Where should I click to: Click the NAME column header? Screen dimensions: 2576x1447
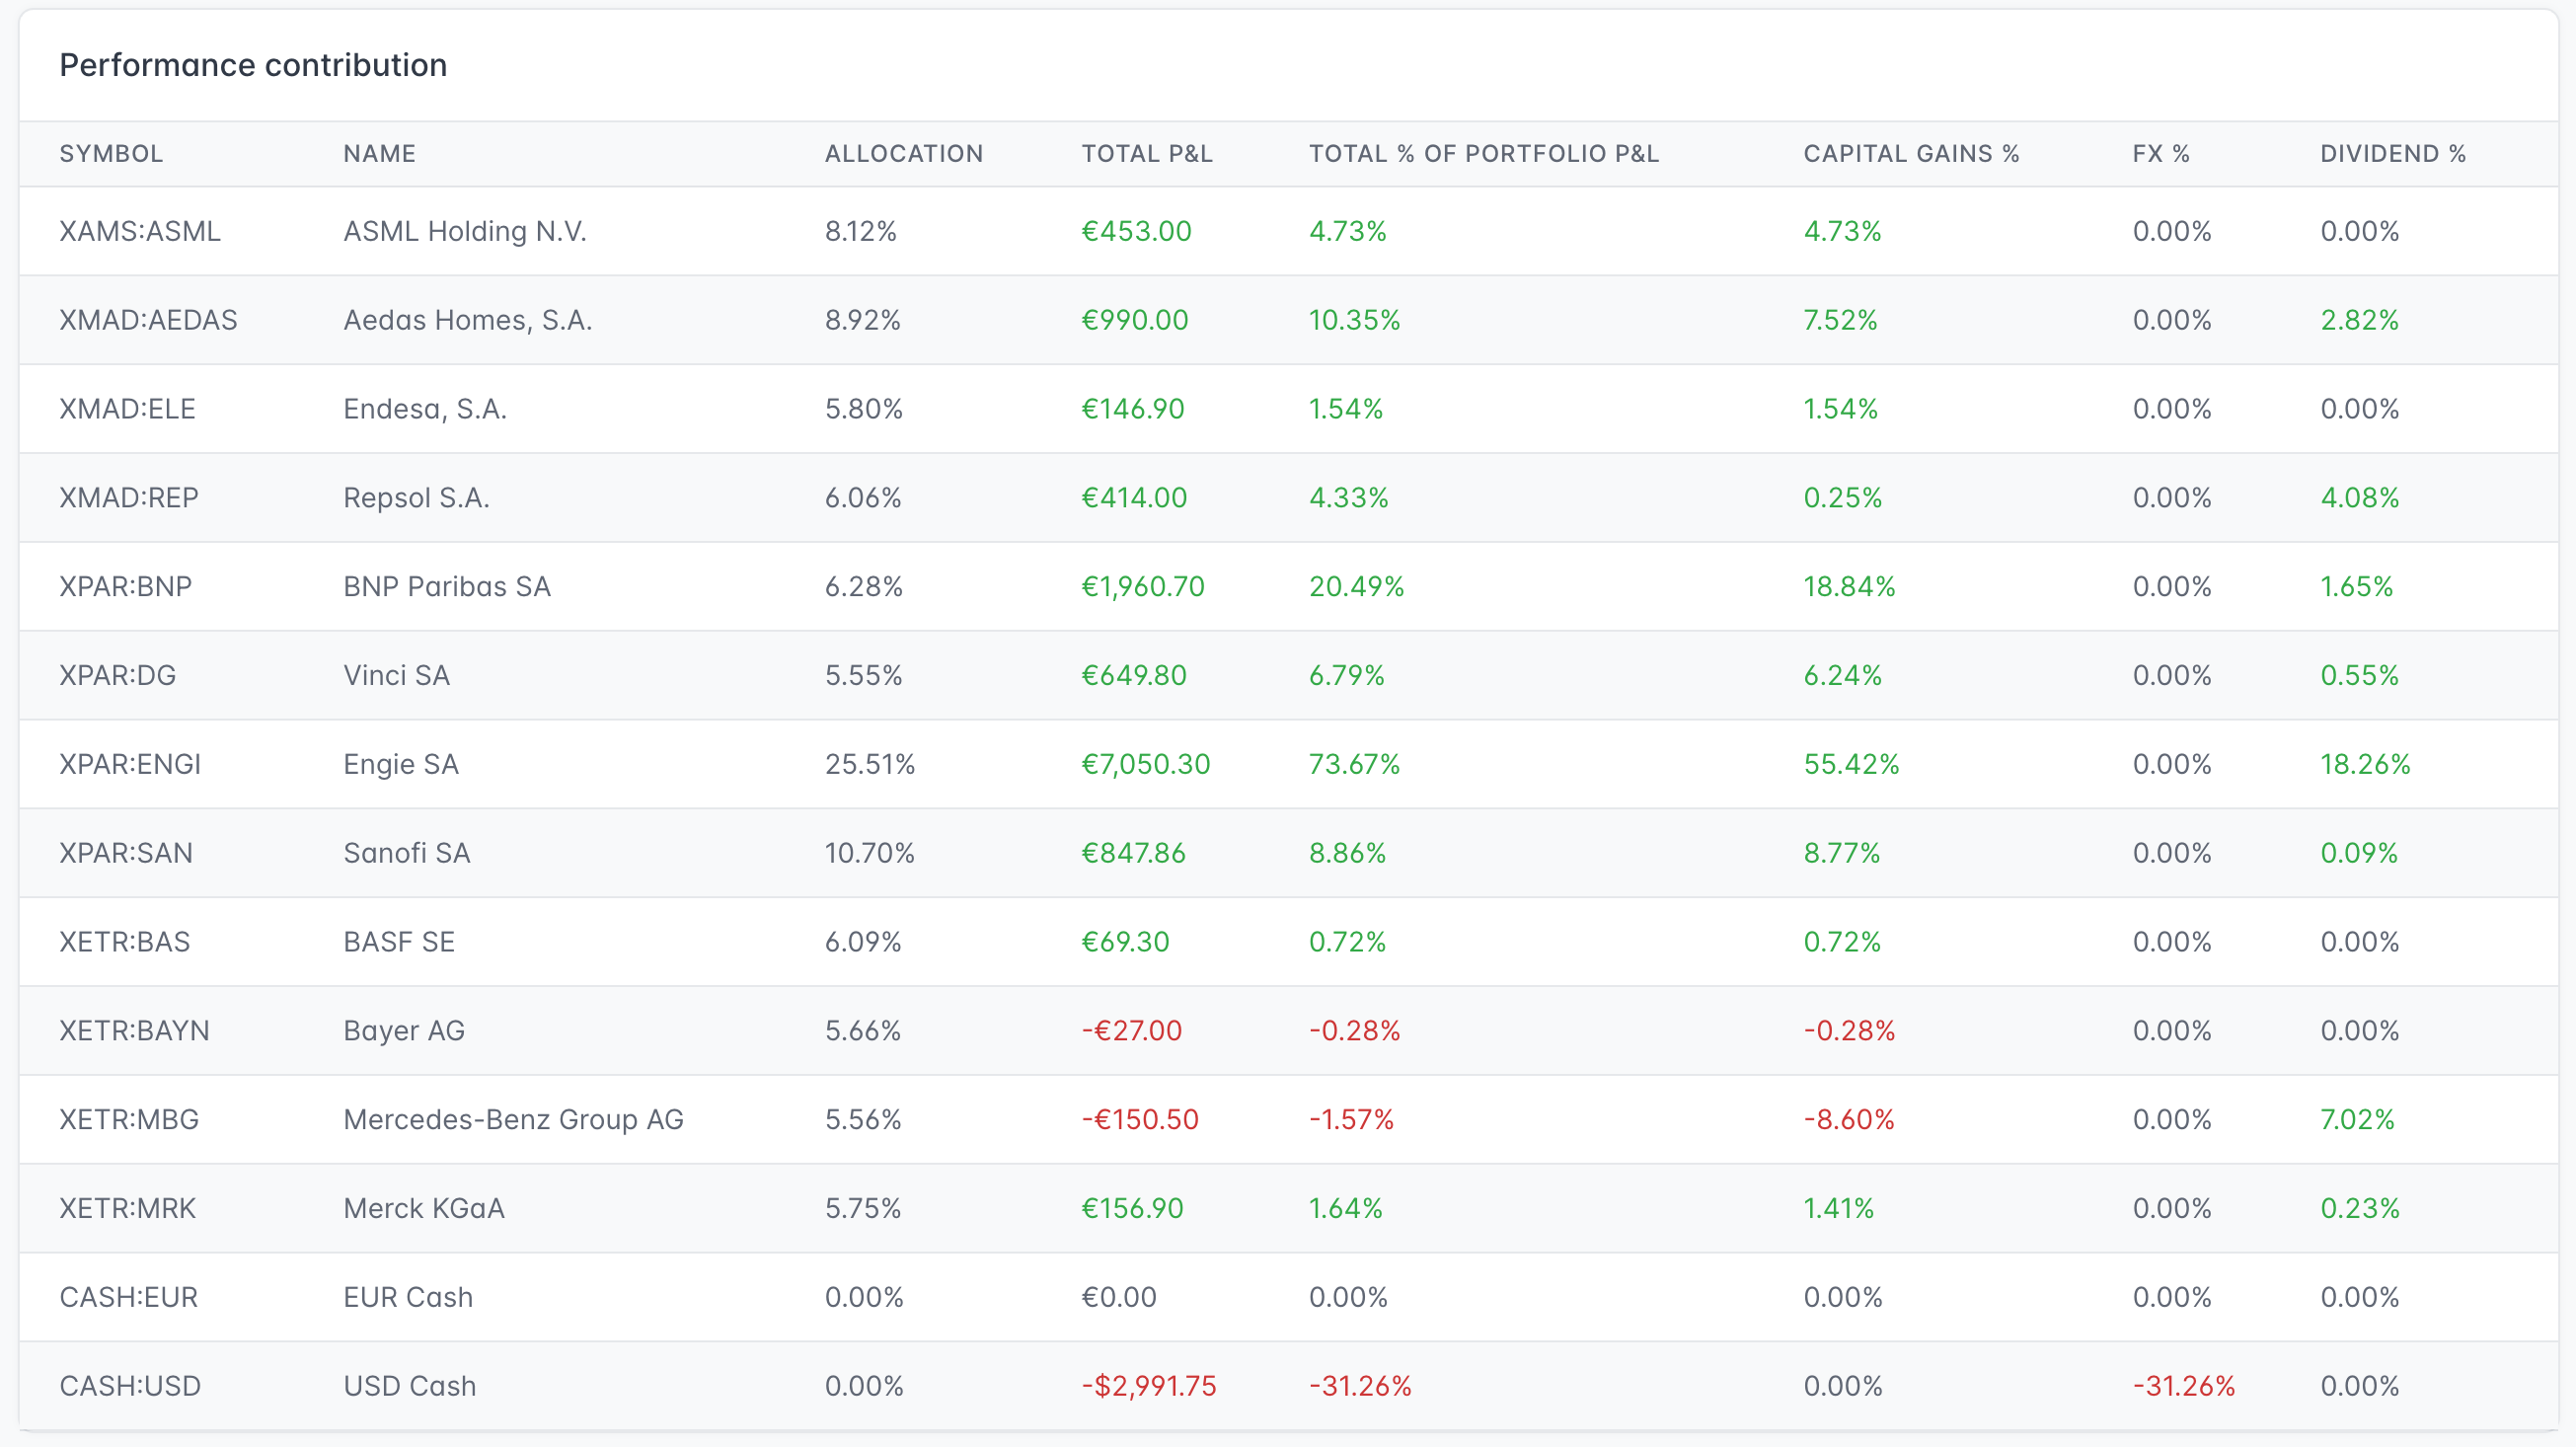point(379,153)
